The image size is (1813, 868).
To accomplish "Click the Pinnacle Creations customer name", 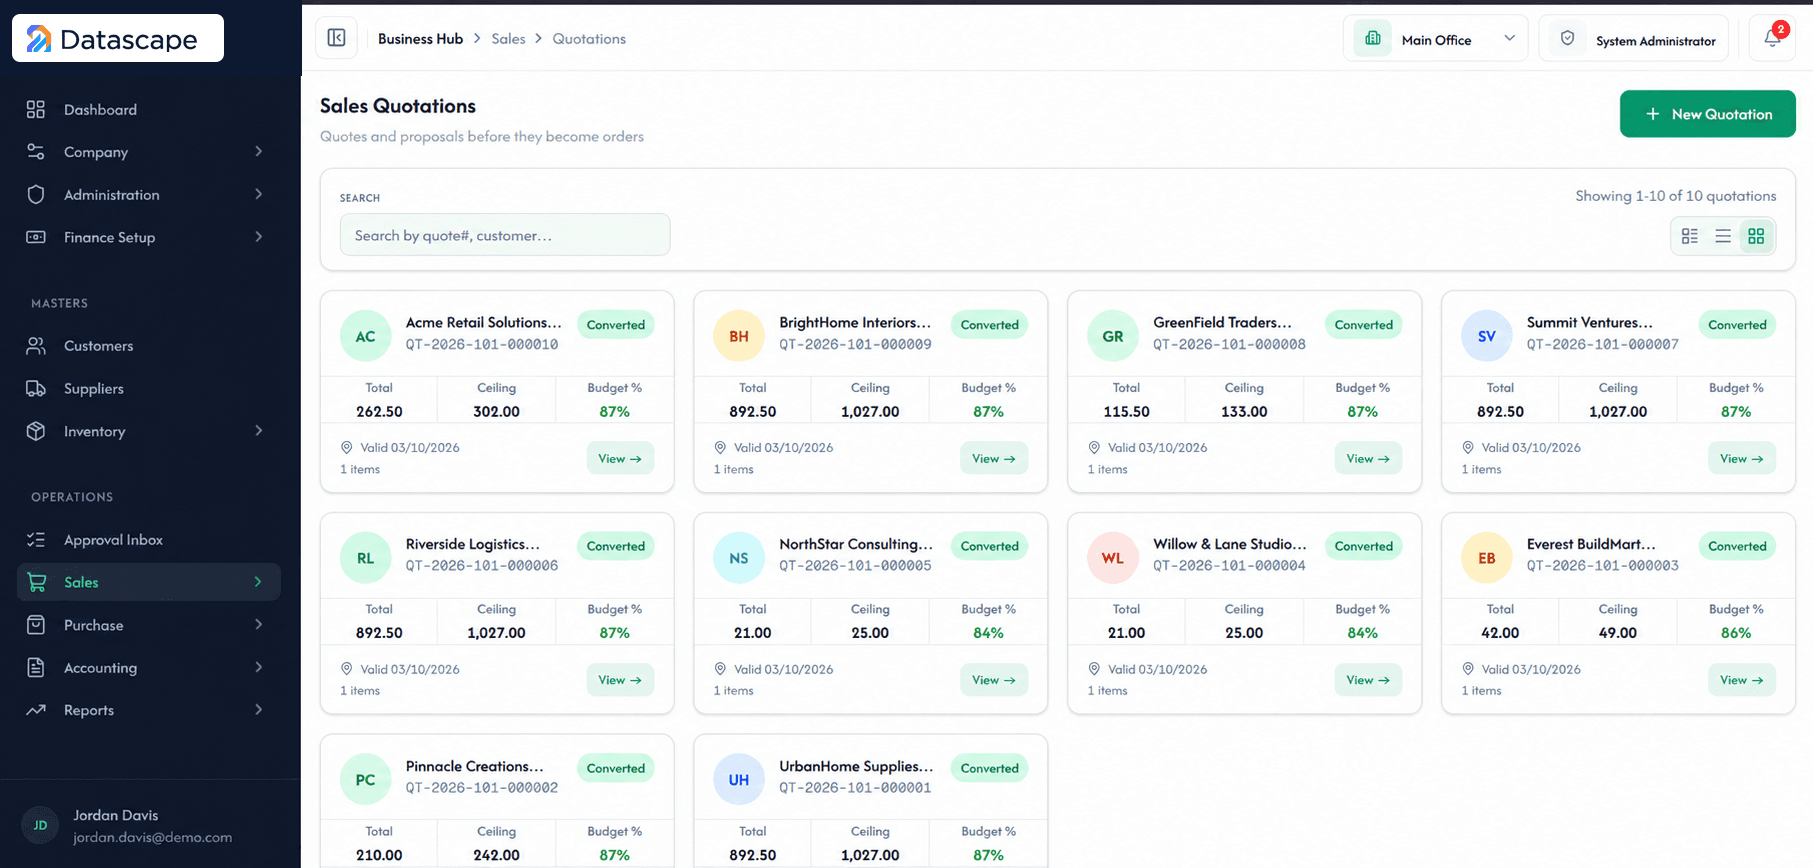I will pyautogui.click(x=475, y=766).
